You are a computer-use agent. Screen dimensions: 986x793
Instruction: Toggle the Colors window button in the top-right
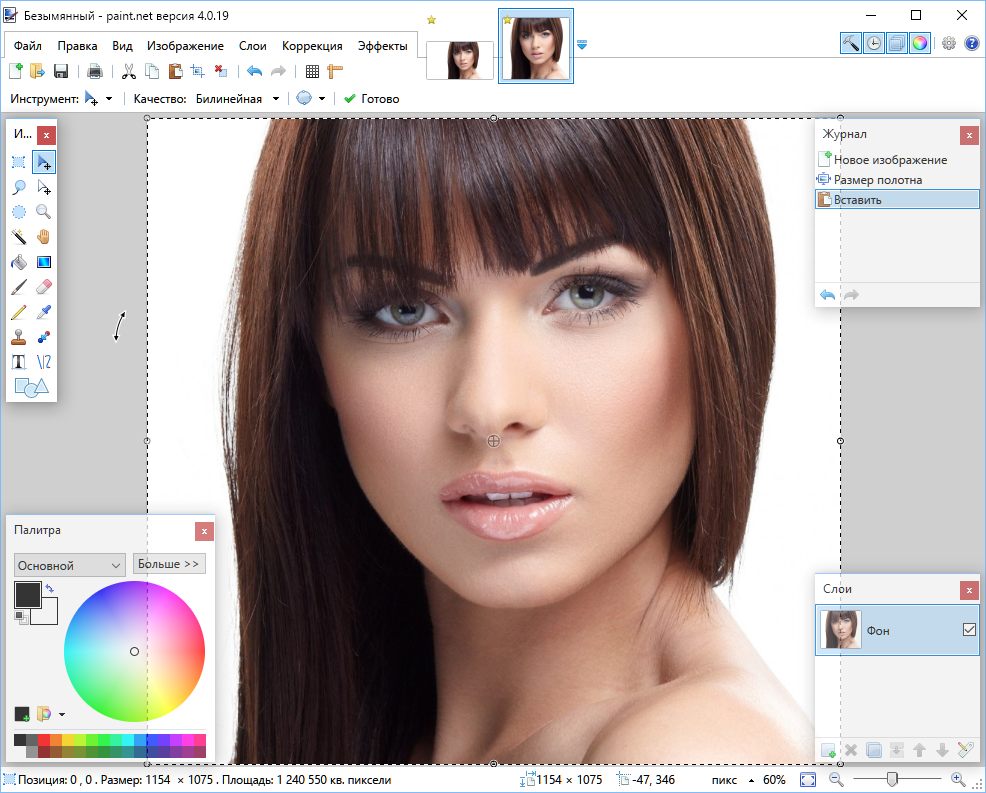click(920, 43)
